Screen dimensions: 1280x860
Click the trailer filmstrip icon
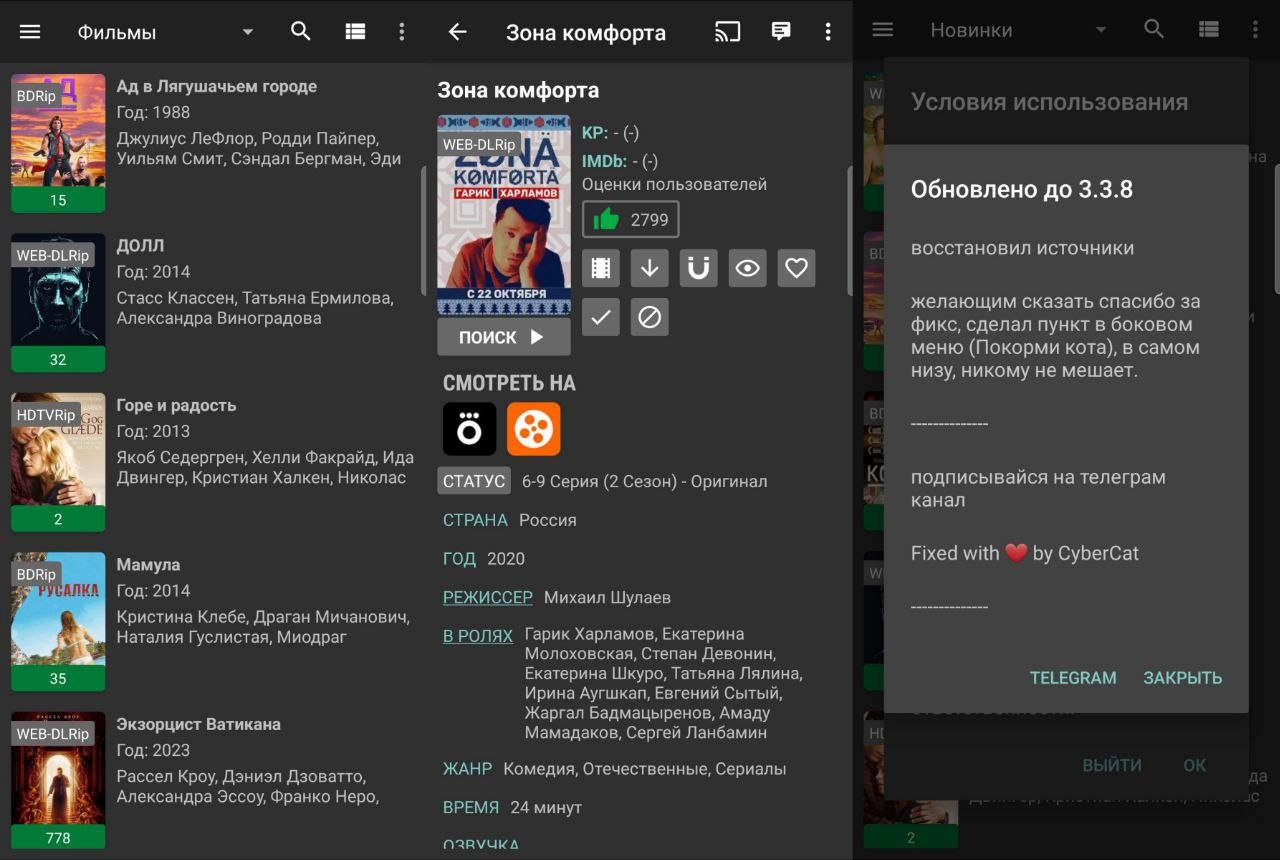(601, 268)
